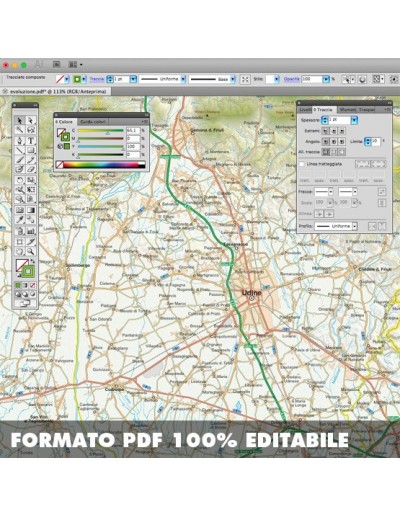Set paint mode to Gradient in tools panel
Viewport: 400px width, 517px height.
pos(25,286)
